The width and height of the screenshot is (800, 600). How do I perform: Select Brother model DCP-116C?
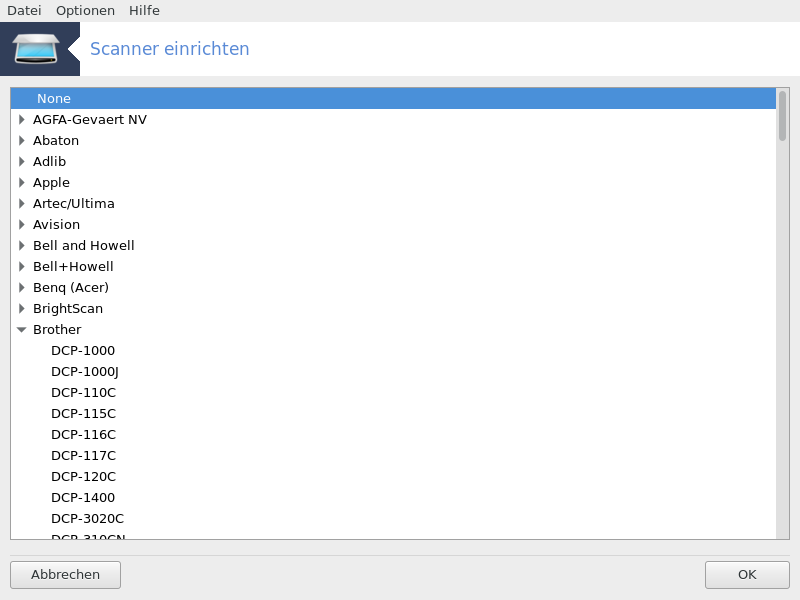click(x=83, y=434)
